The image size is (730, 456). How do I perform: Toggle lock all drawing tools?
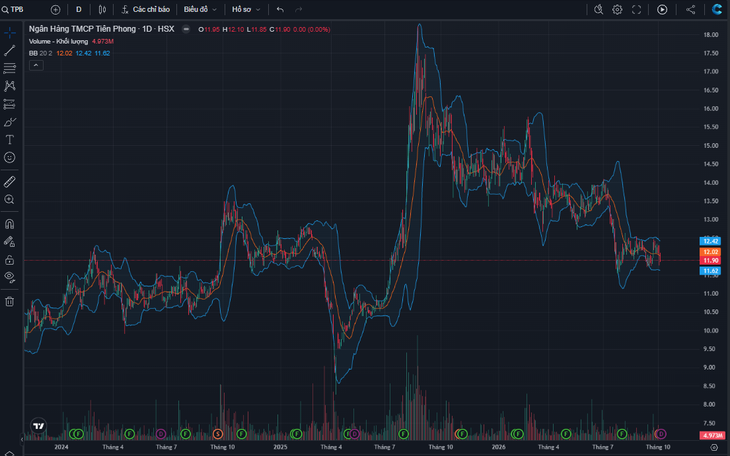pos(9,259)
